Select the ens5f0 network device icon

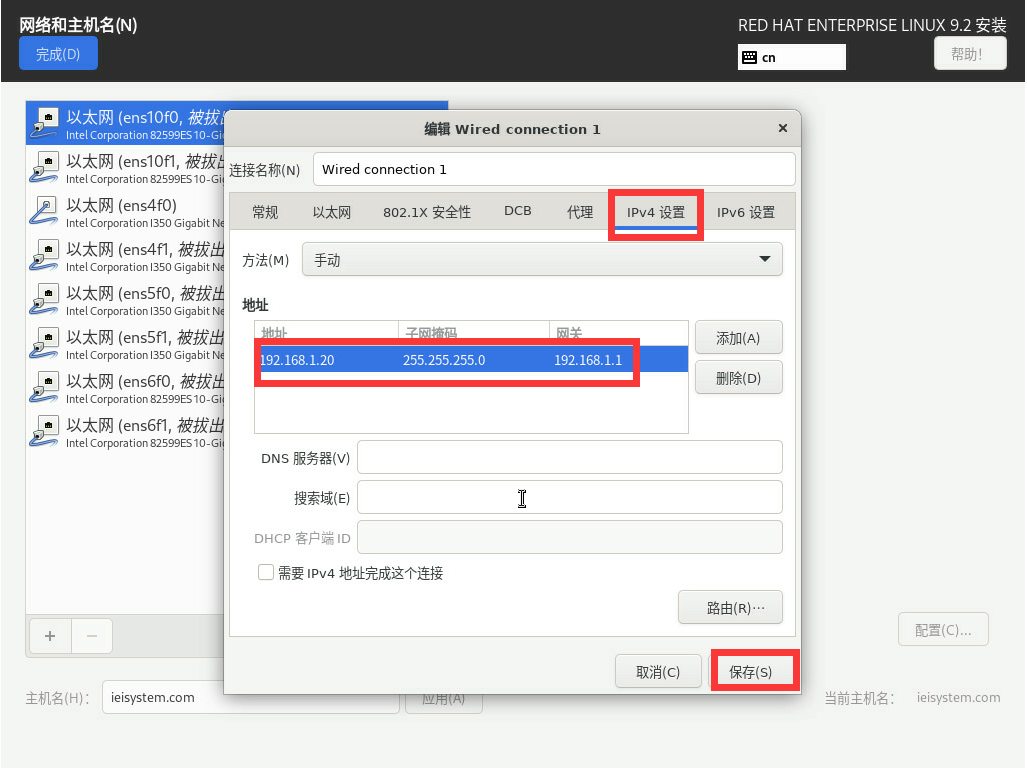tap(46, 298)
